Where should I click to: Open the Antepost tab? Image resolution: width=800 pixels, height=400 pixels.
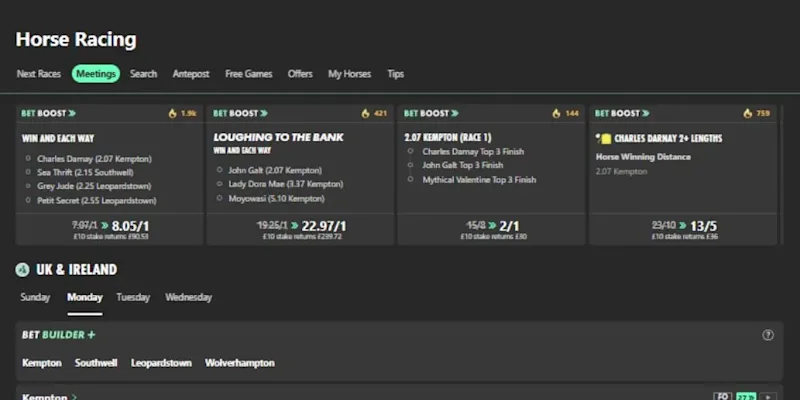point(191,74)
